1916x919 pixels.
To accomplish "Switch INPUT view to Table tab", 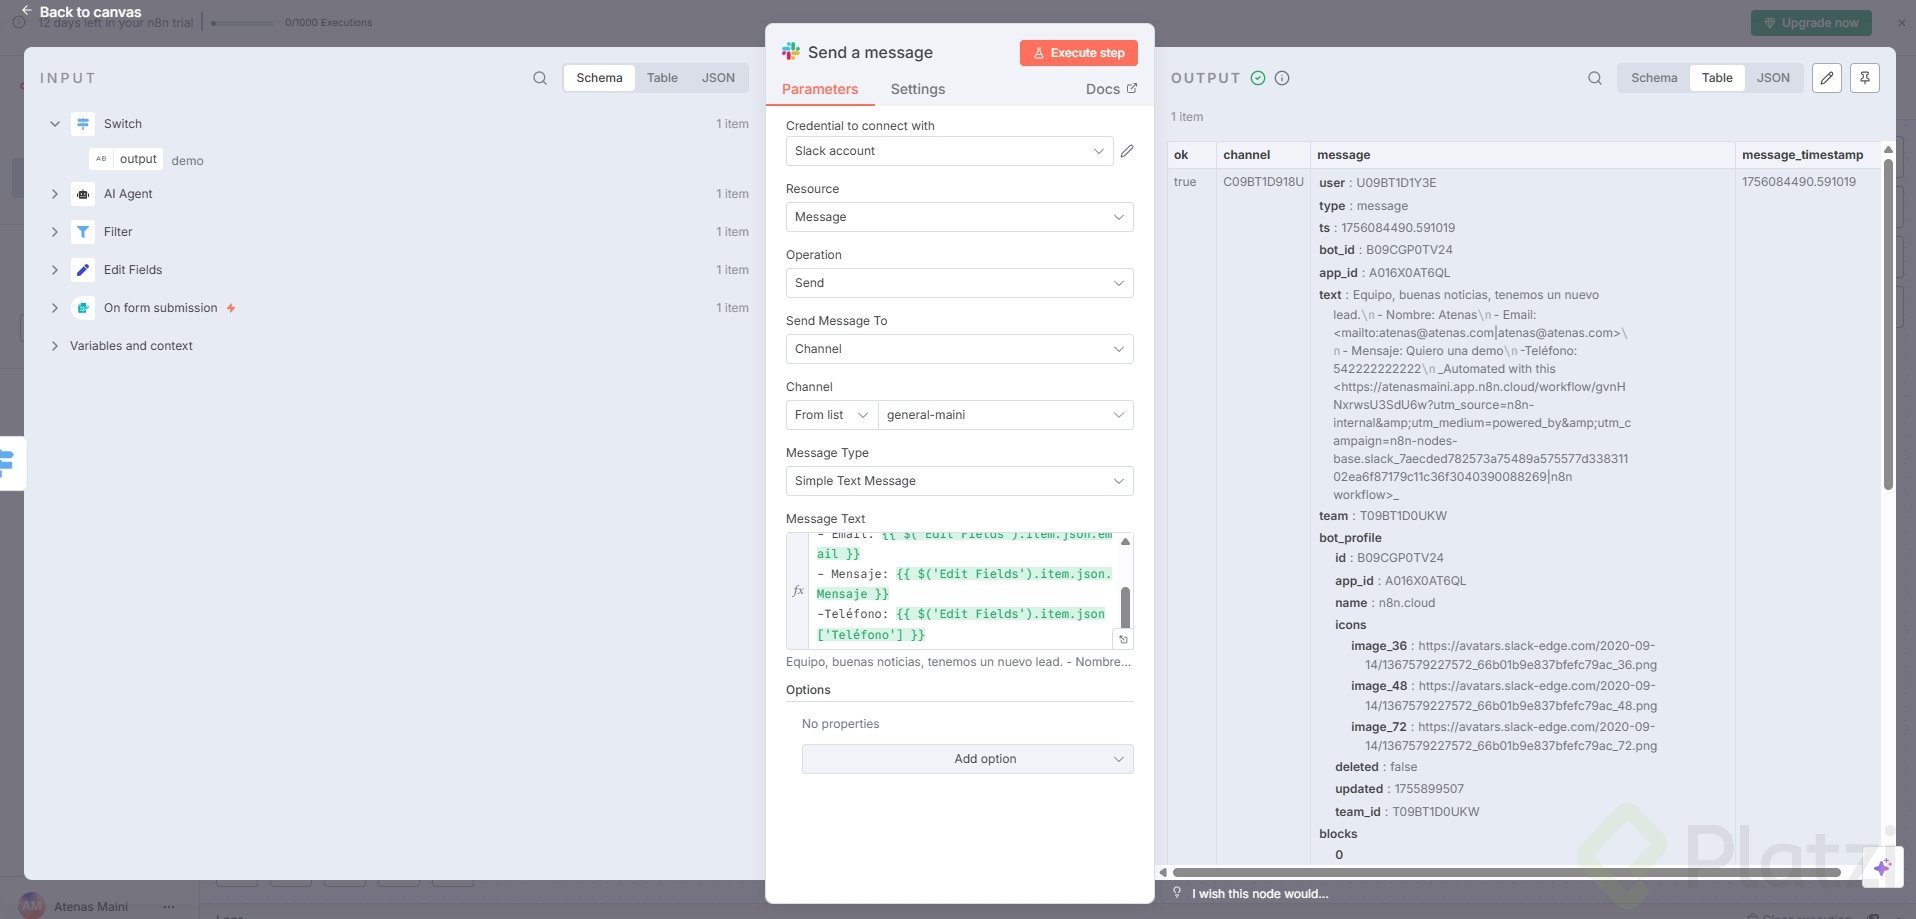I will coord(662,78).
